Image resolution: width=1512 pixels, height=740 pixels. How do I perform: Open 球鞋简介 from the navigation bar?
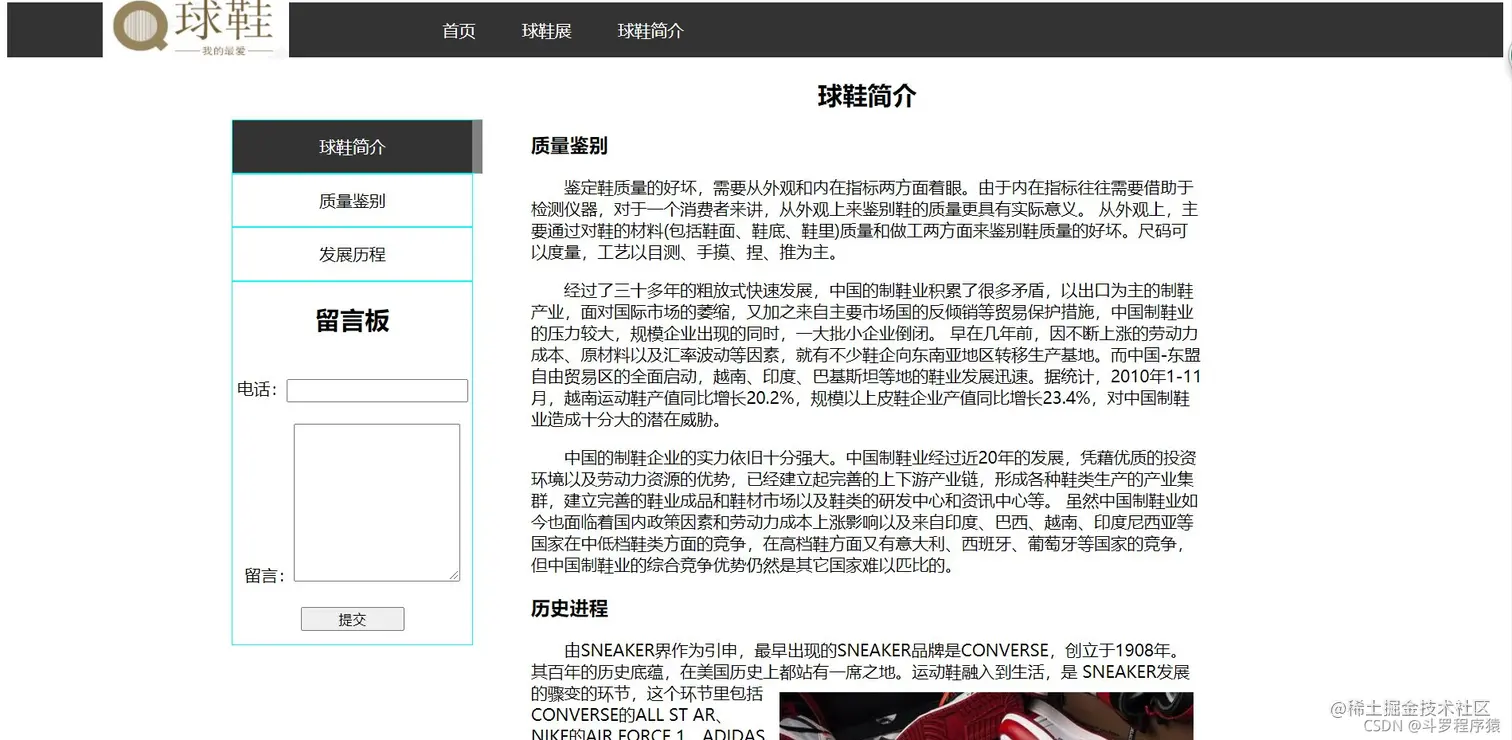click(650, 31)
